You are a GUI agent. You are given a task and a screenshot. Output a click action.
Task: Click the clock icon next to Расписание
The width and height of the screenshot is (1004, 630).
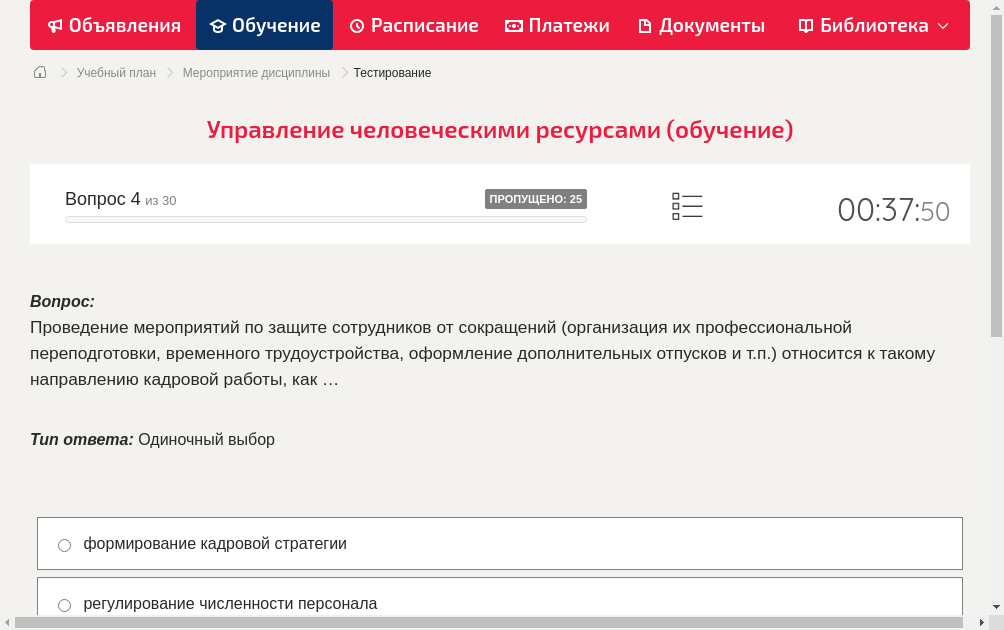356,25
